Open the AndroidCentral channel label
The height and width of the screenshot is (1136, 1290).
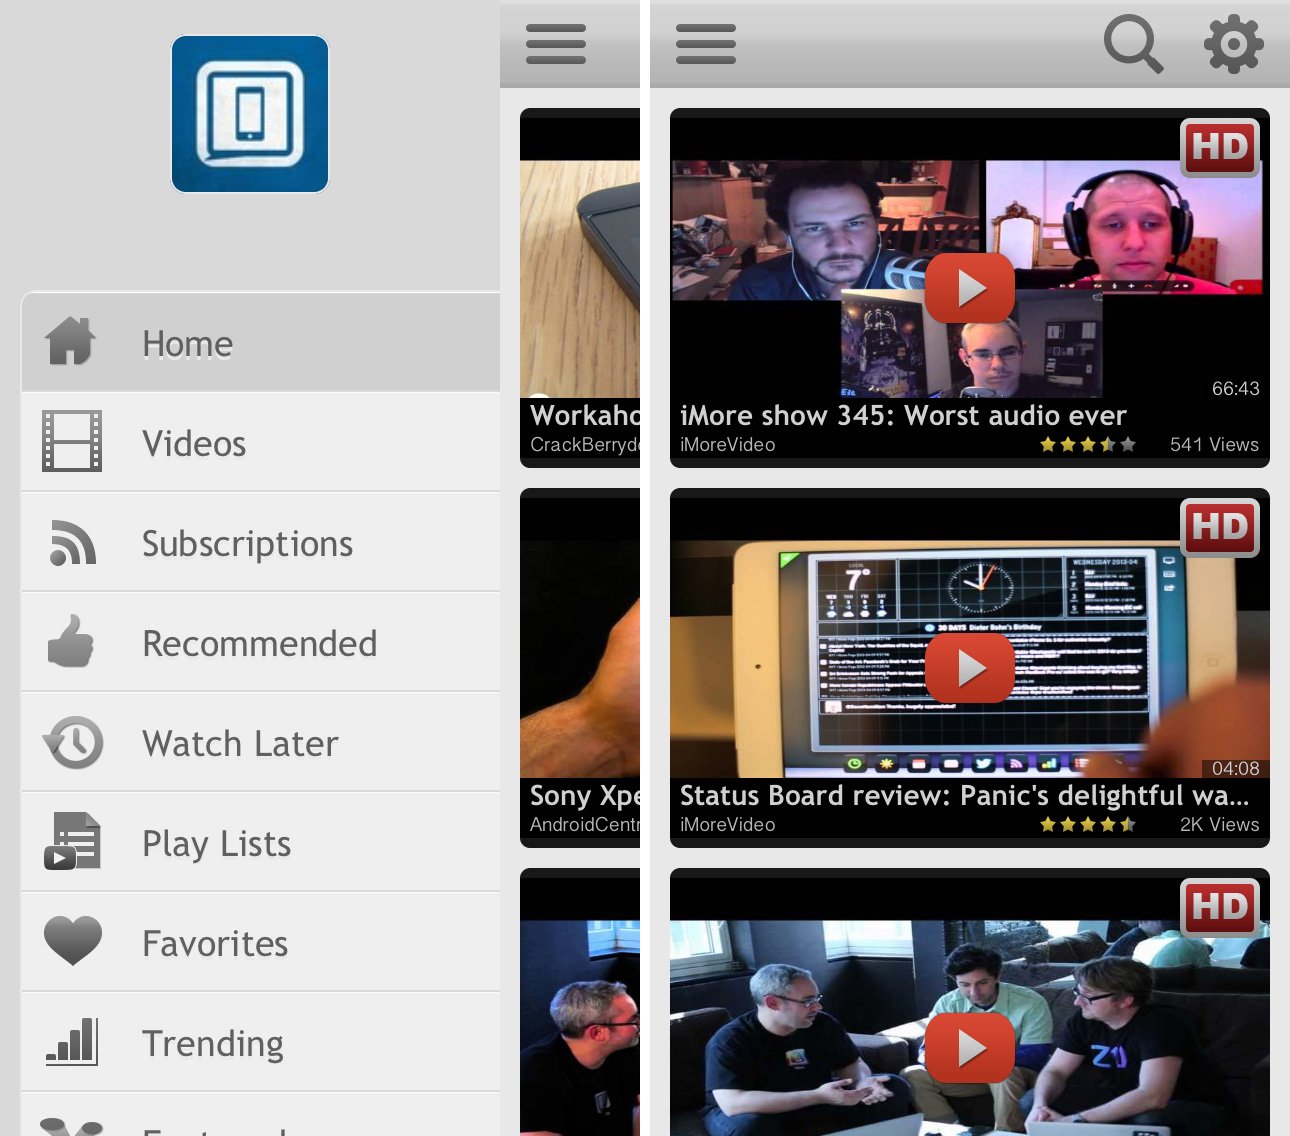pyautogui.click(x=585, y=825)
